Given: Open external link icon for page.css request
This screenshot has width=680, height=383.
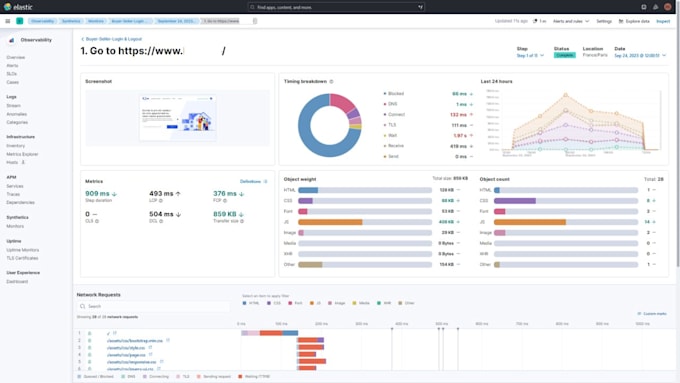Looking at the screenshot, I should pyautogui.click(x=150, y=355).
